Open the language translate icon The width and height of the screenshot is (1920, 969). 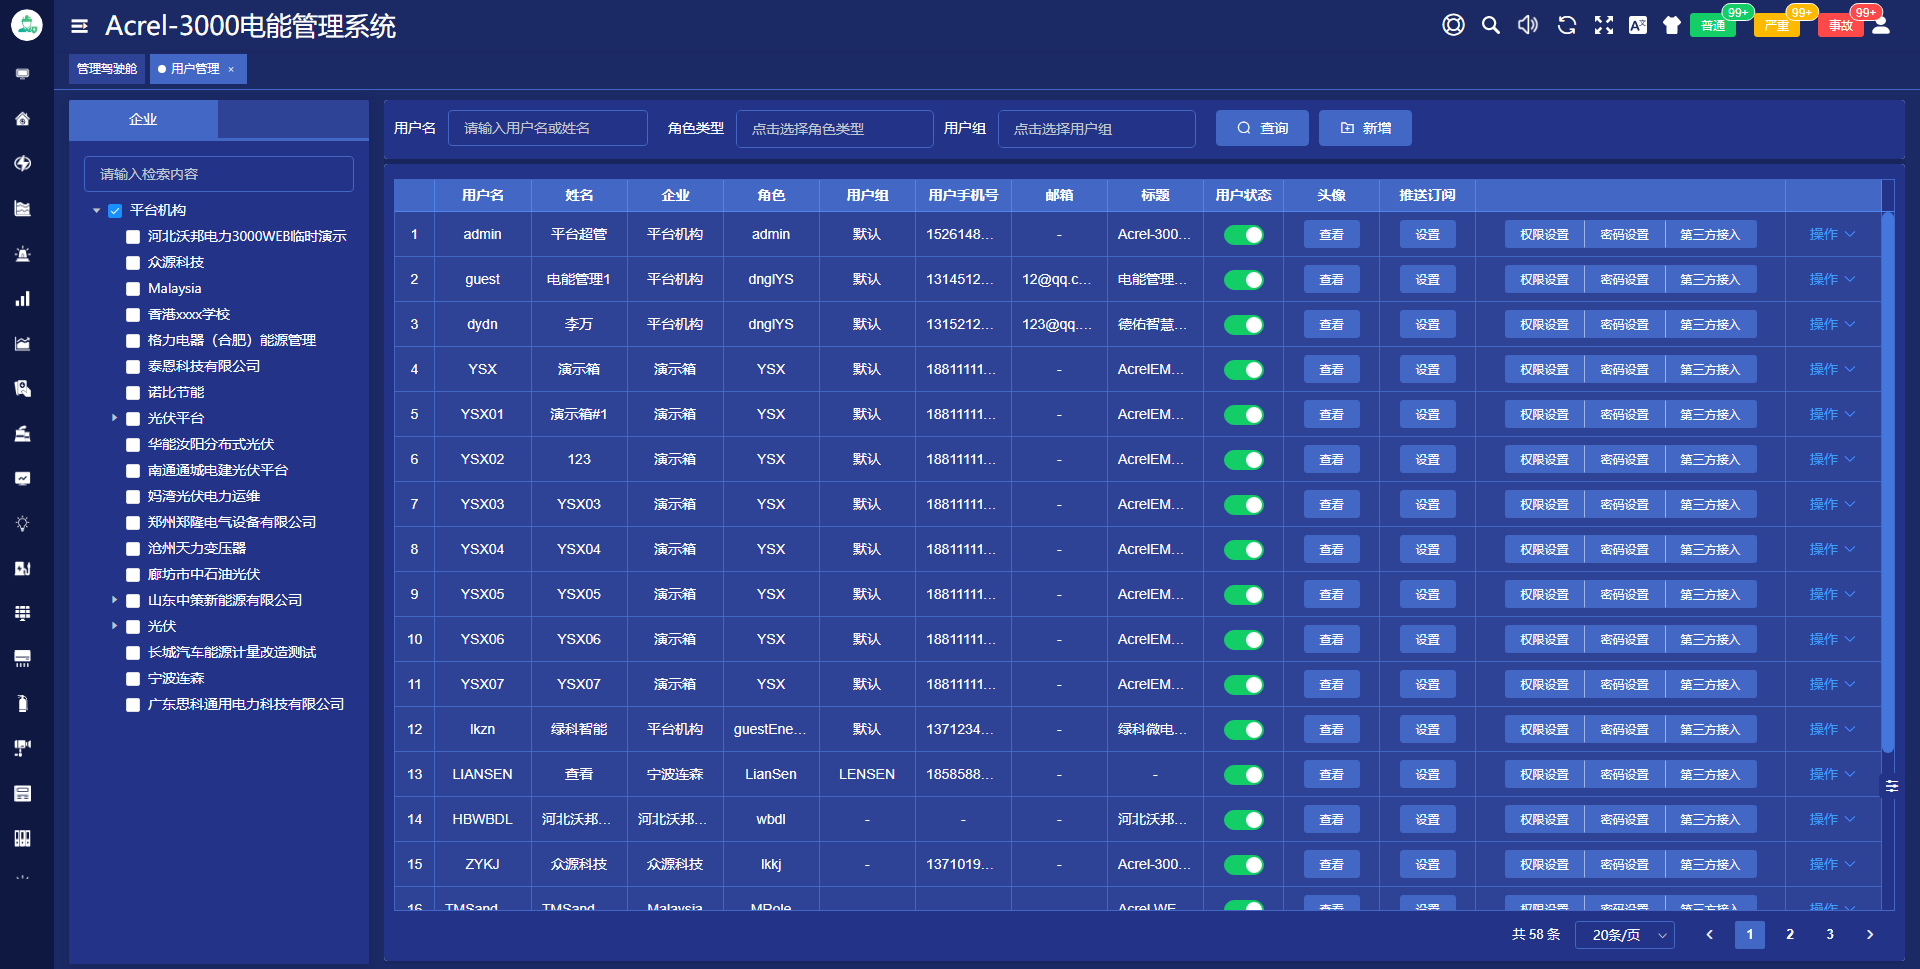pyautogui.click(x=1638, y=25)
